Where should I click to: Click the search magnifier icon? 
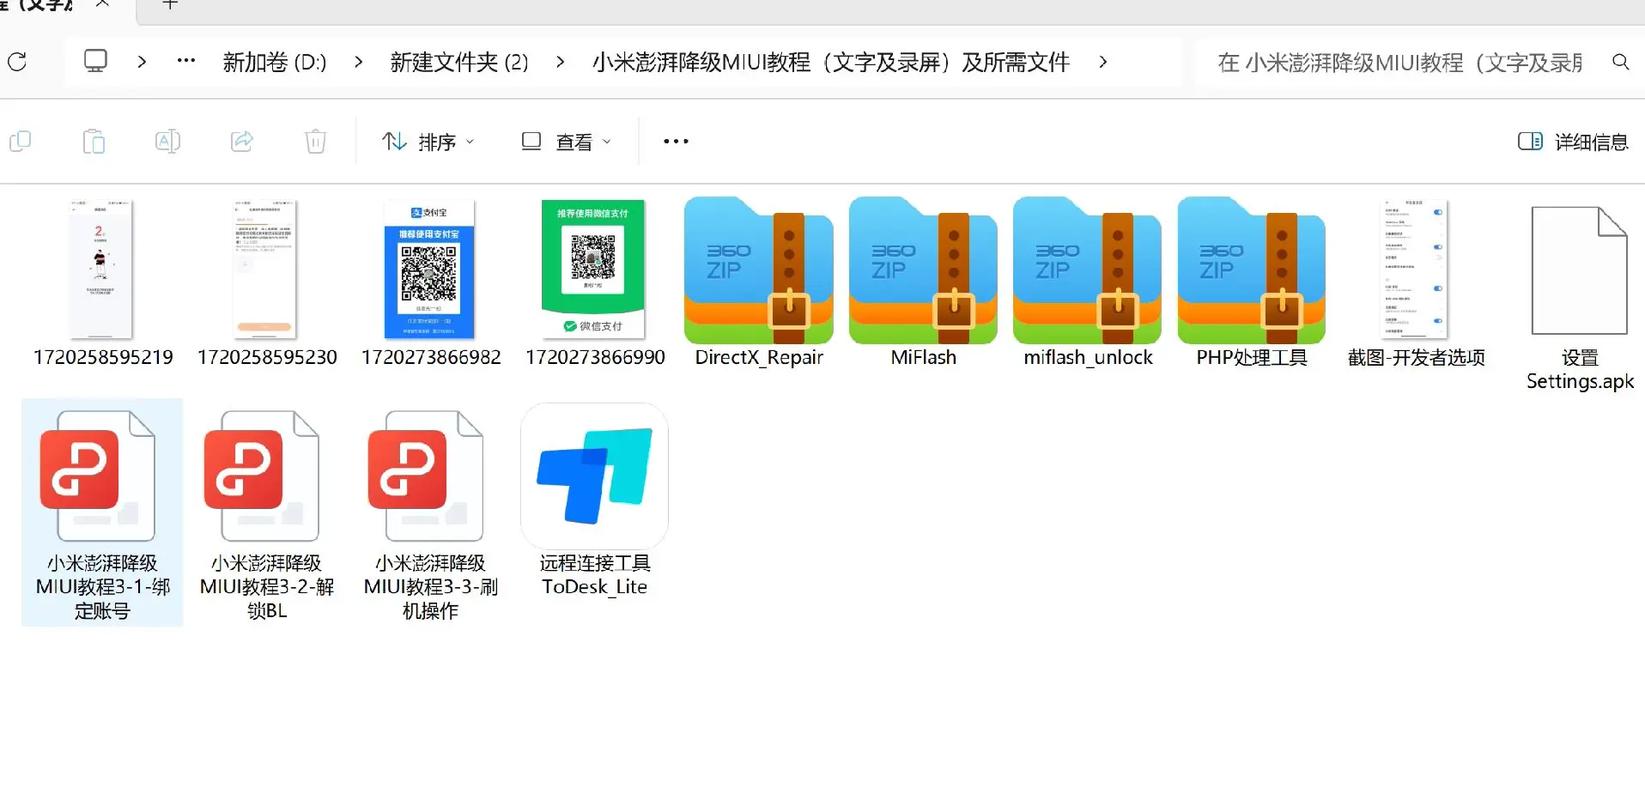click(1620, 62)
